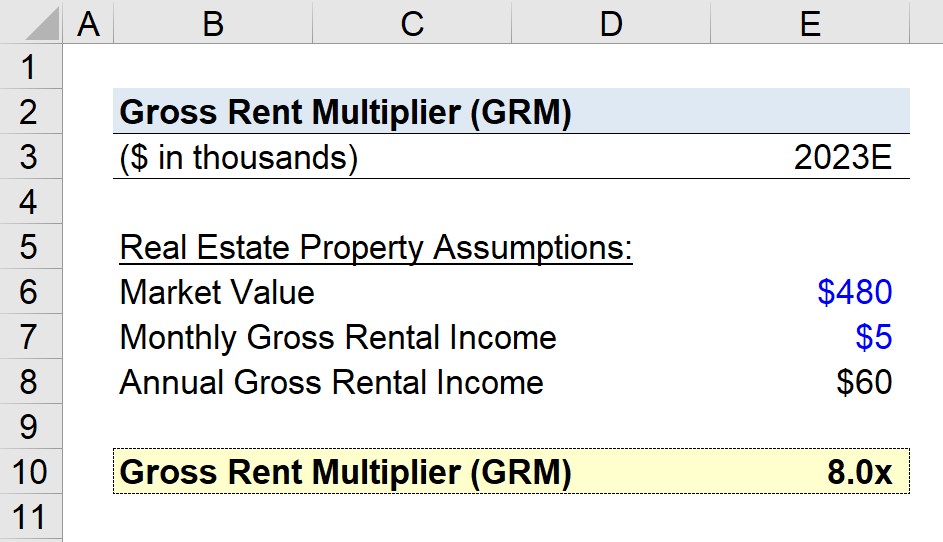
Task: Select column C header
Action: pos(412,22)
